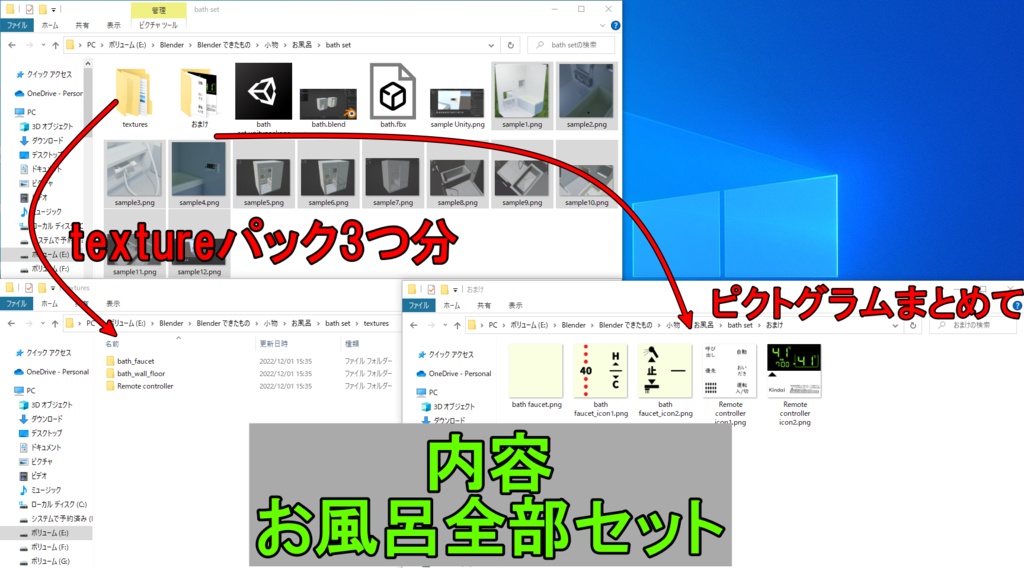Select bath faucet.png in おまけ window

coord(536,377)
